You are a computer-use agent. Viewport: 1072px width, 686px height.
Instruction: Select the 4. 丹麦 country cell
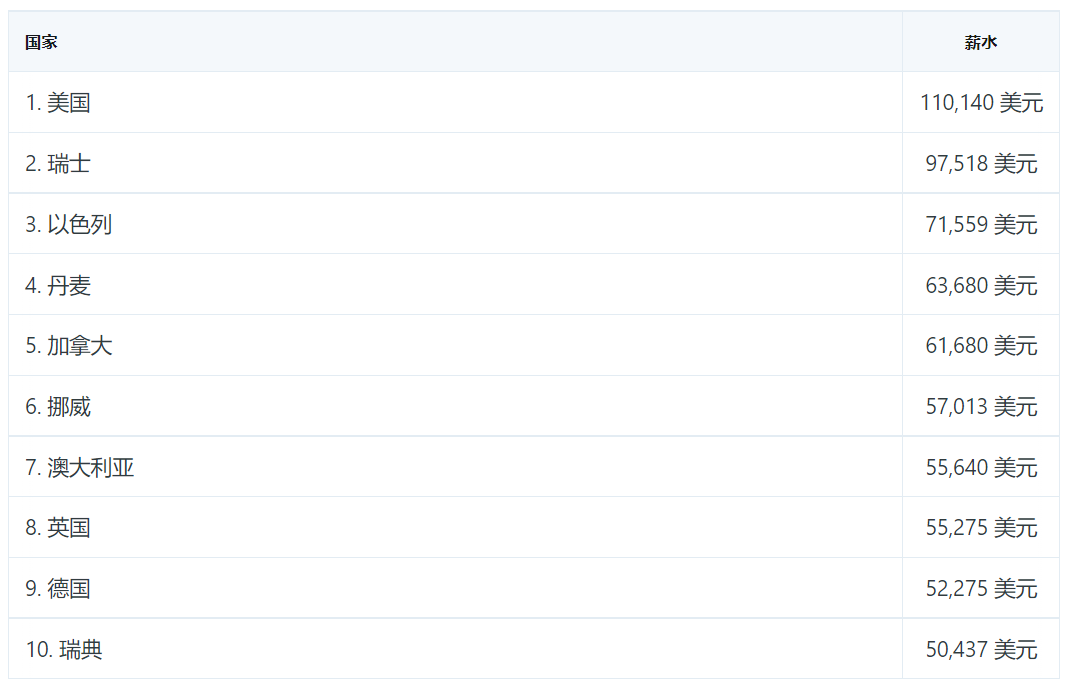58,285
